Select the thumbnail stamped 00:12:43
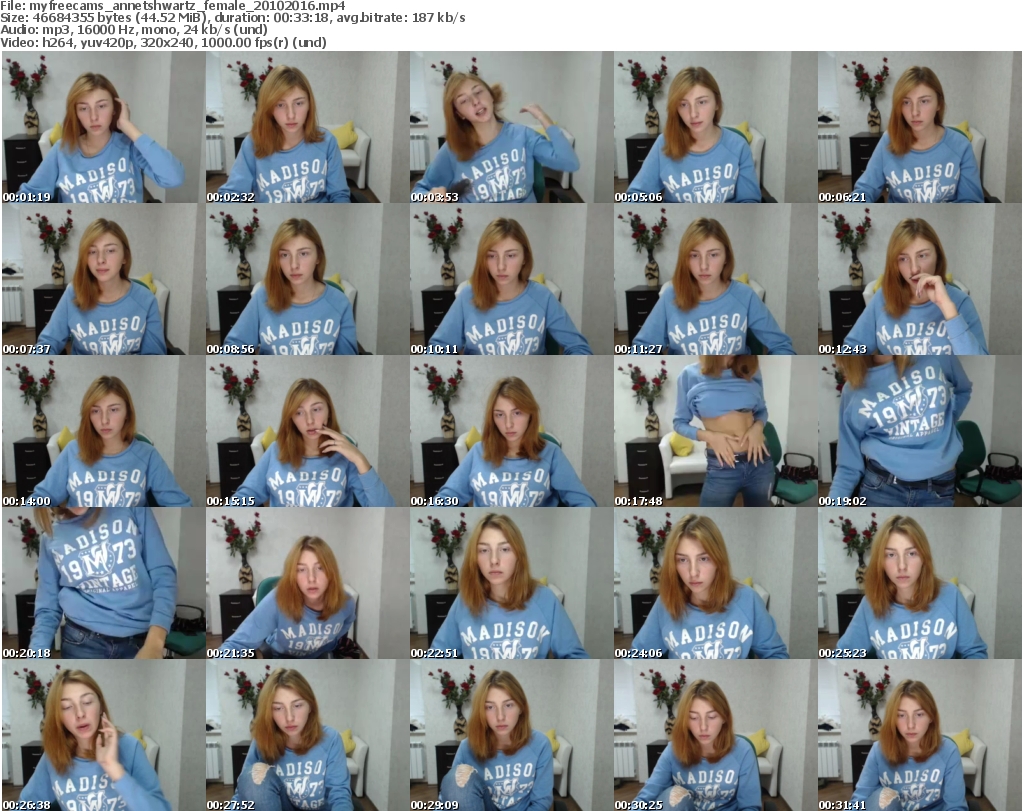This screenshot has width=1024, height=811. [920, 279]
